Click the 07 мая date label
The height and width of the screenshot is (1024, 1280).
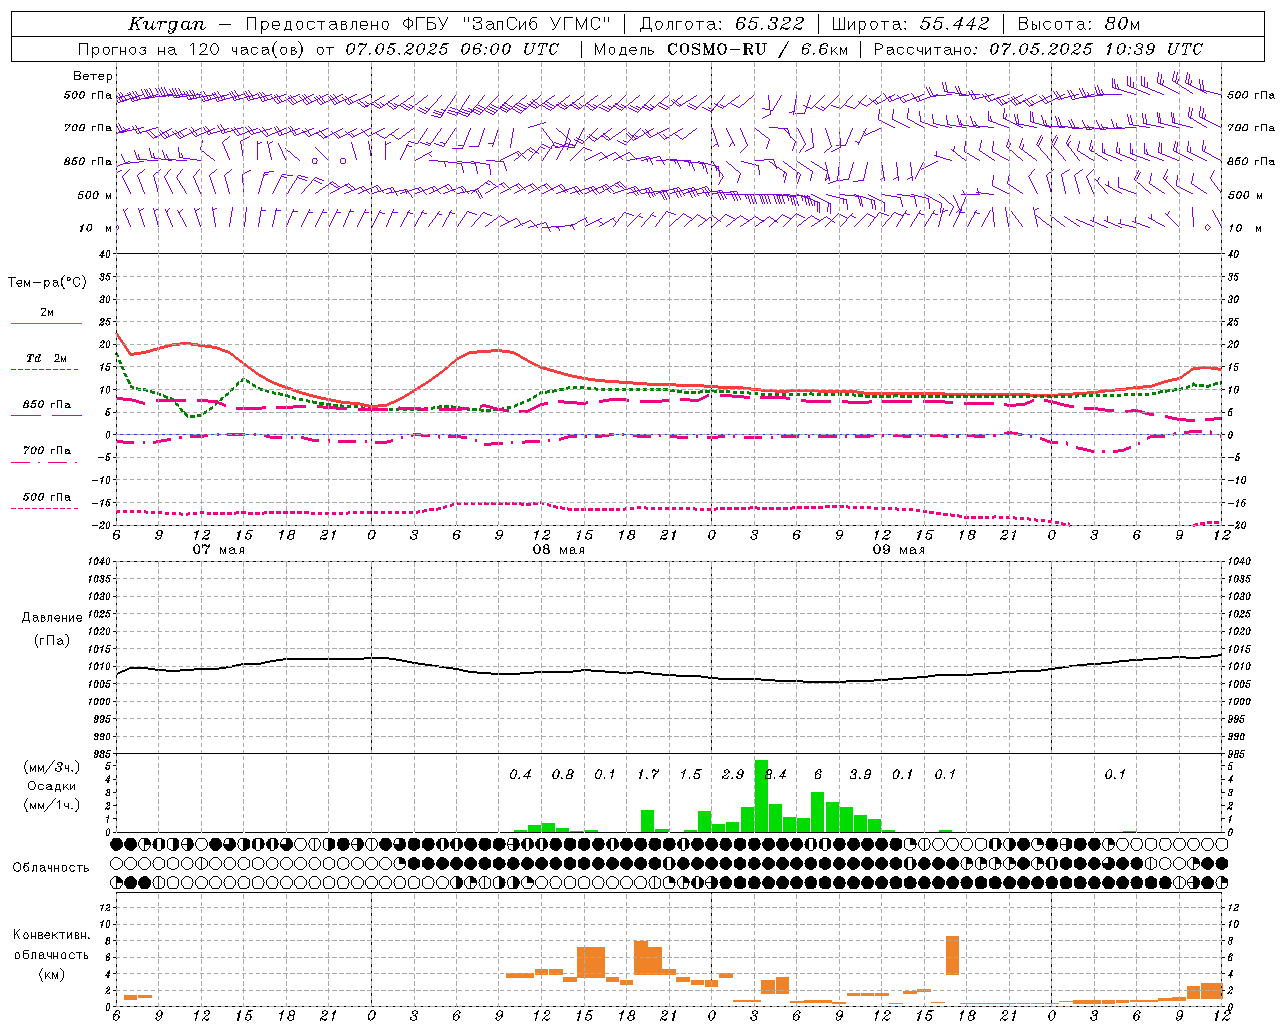219,550
